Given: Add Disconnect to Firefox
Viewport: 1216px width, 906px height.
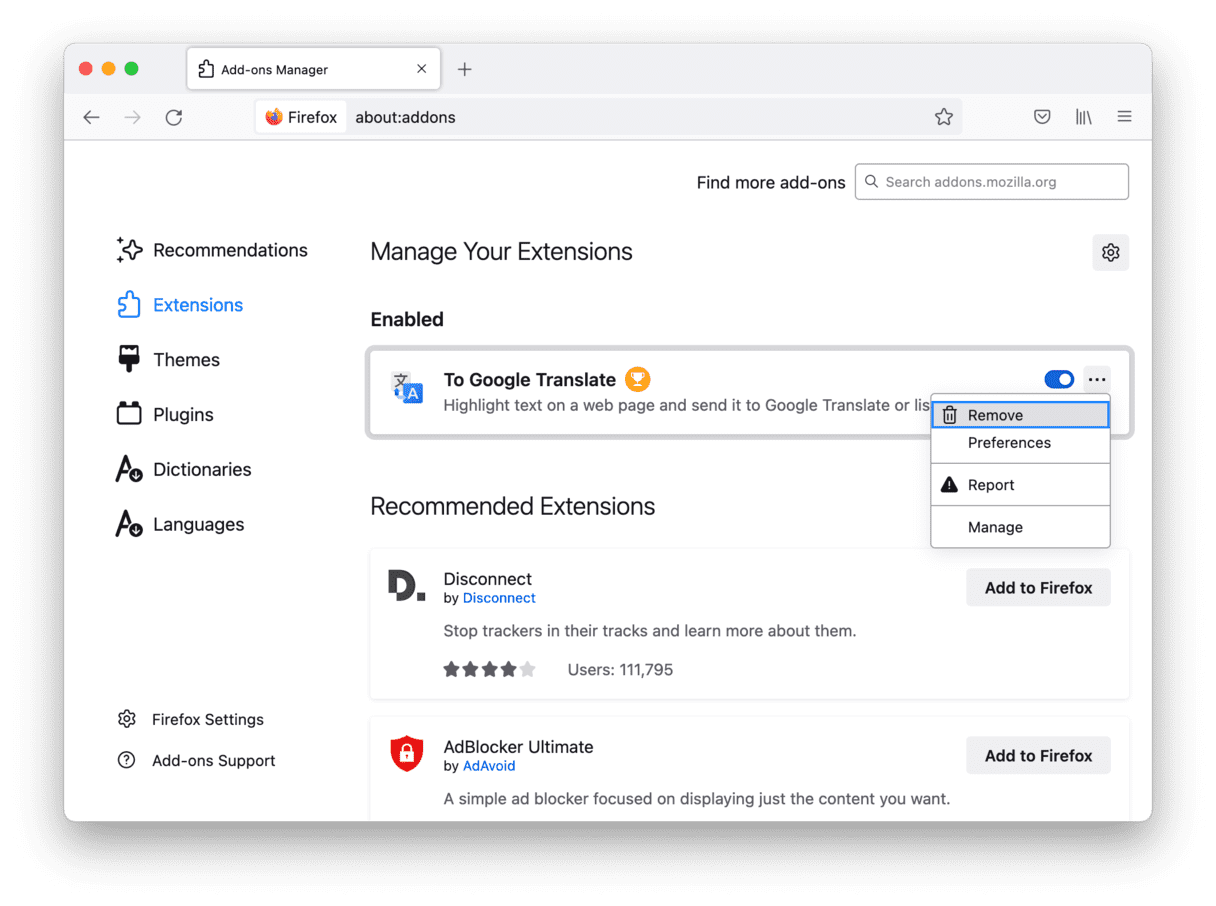Looking at the screenshot, I should tap(1038, 588).
